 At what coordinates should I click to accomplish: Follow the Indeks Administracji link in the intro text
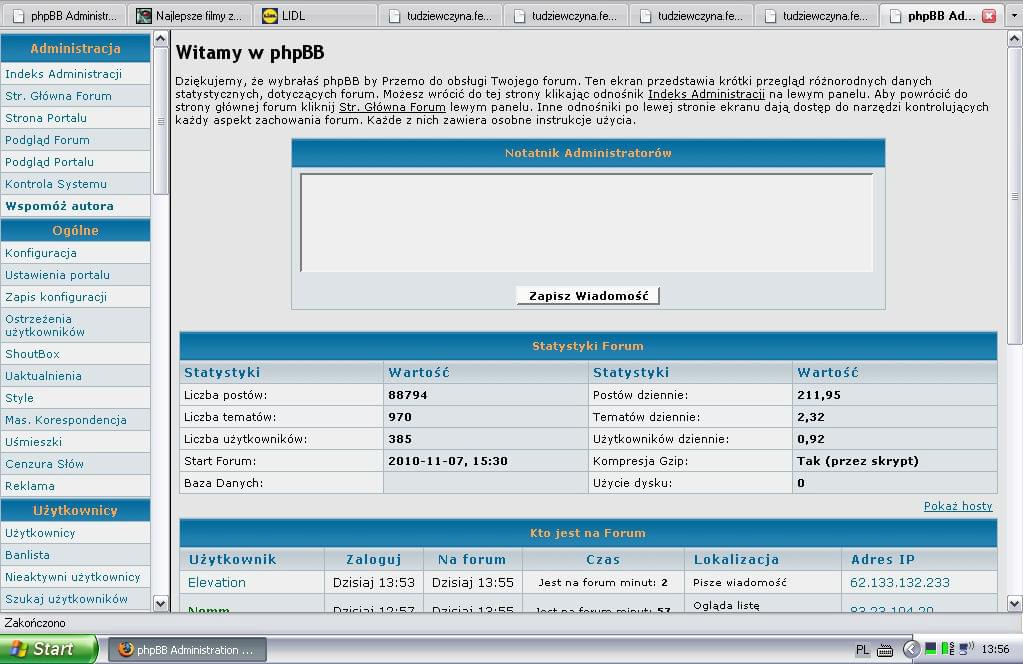pyautogui.click(x=706, y=94)
